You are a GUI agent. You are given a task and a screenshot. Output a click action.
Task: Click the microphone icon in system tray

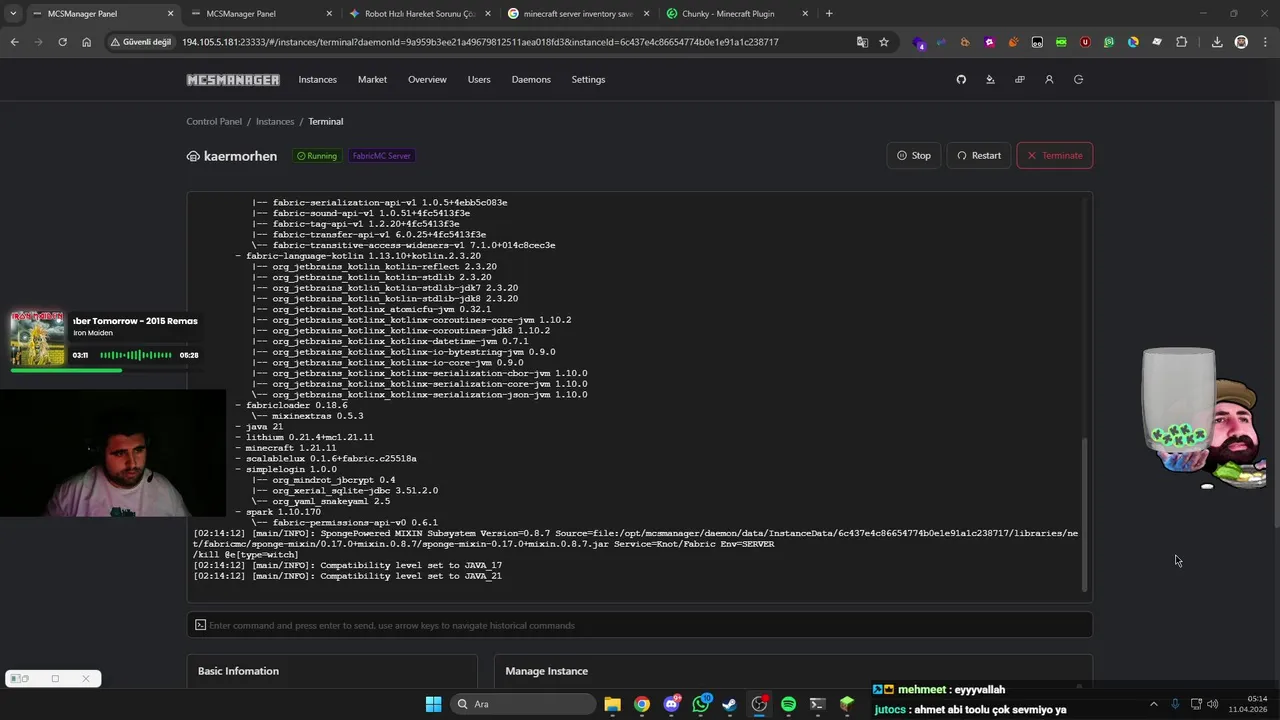(1175, 704)
